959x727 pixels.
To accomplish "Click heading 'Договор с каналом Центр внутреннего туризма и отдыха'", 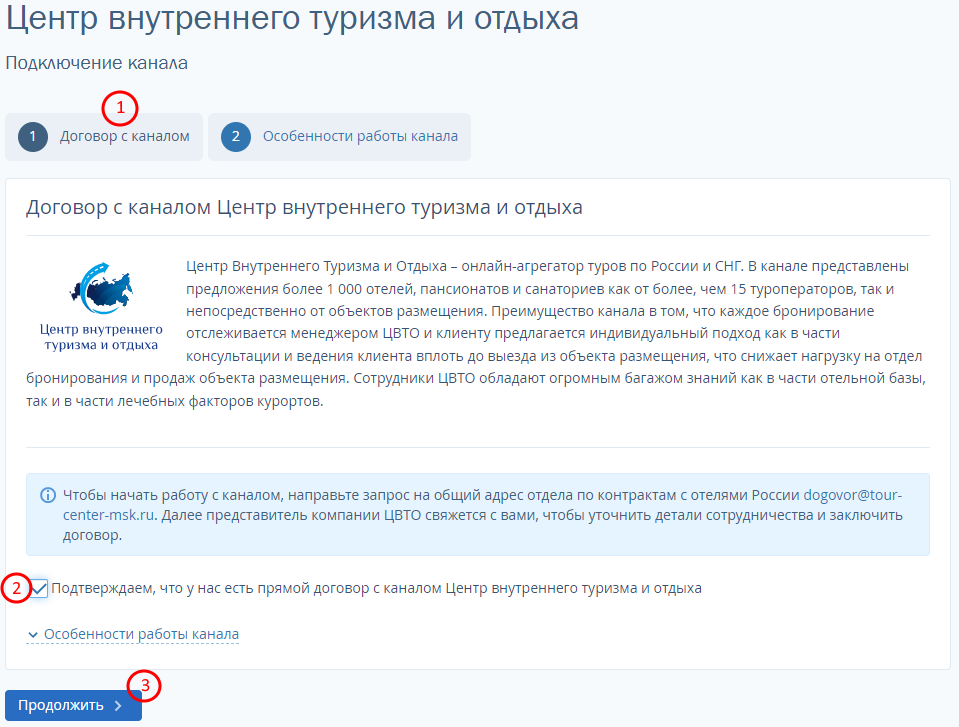I will click(304, 207).
